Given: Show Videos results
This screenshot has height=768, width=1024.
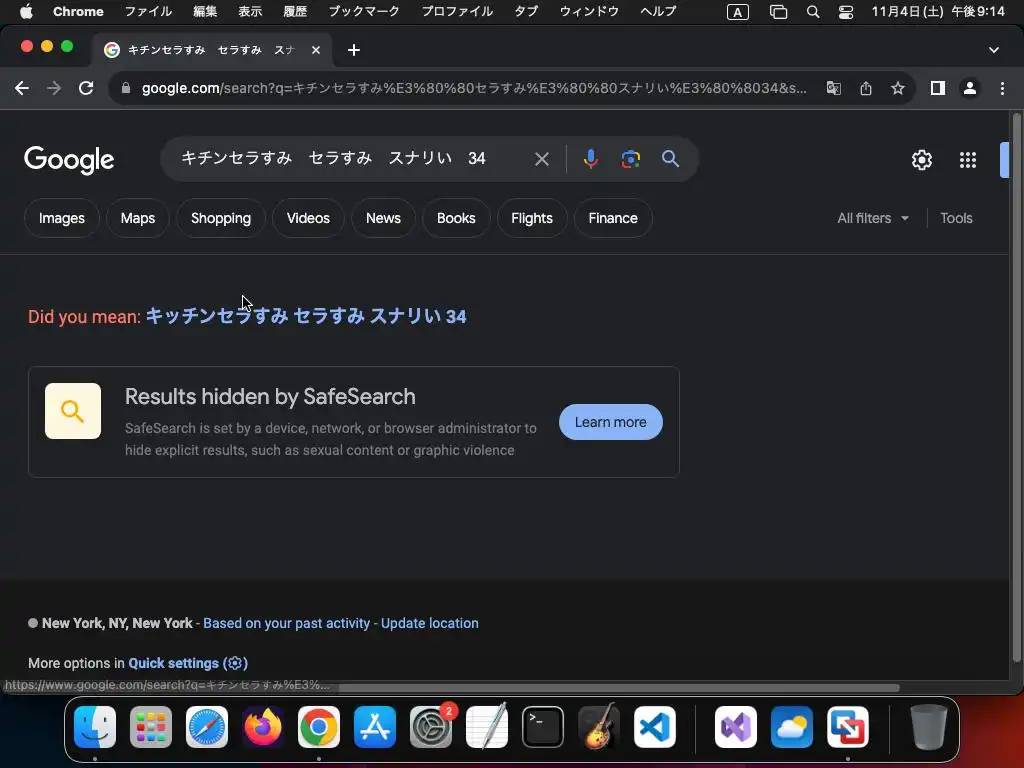Looking at the screenshot, I should (x=308, y=218).
